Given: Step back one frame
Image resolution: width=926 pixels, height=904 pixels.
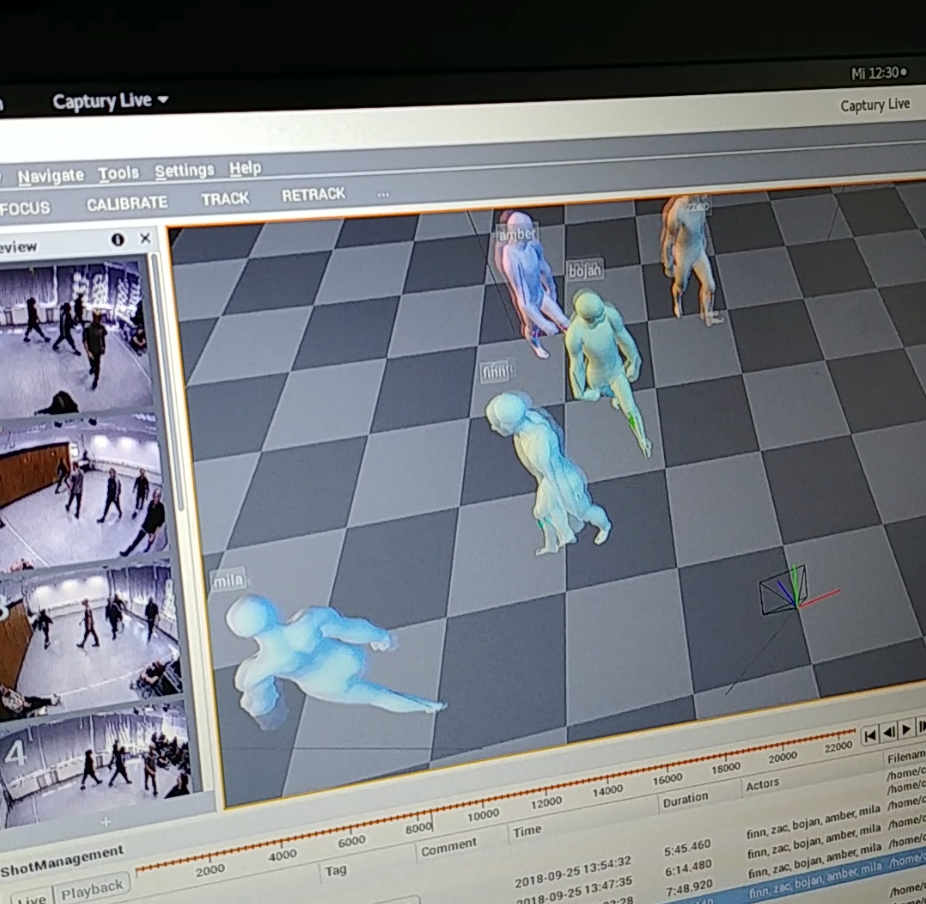Looking at the screenshot, I should coord(888,732).
